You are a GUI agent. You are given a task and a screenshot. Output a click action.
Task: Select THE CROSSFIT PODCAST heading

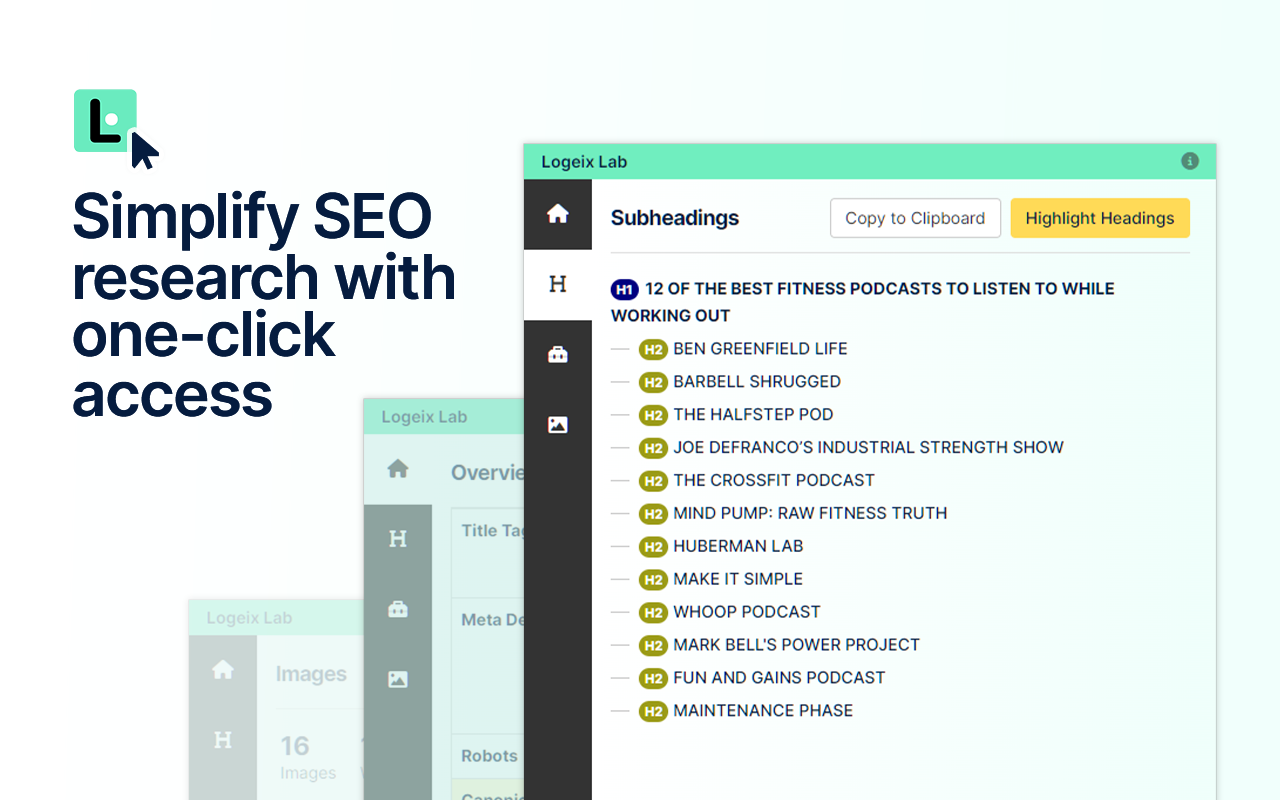click(774, 480)
